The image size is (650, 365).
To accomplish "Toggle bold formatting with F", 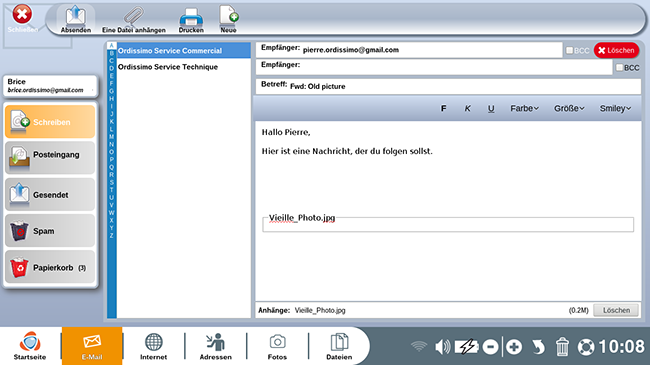I will pyautogui.click(x=443, y=108).
